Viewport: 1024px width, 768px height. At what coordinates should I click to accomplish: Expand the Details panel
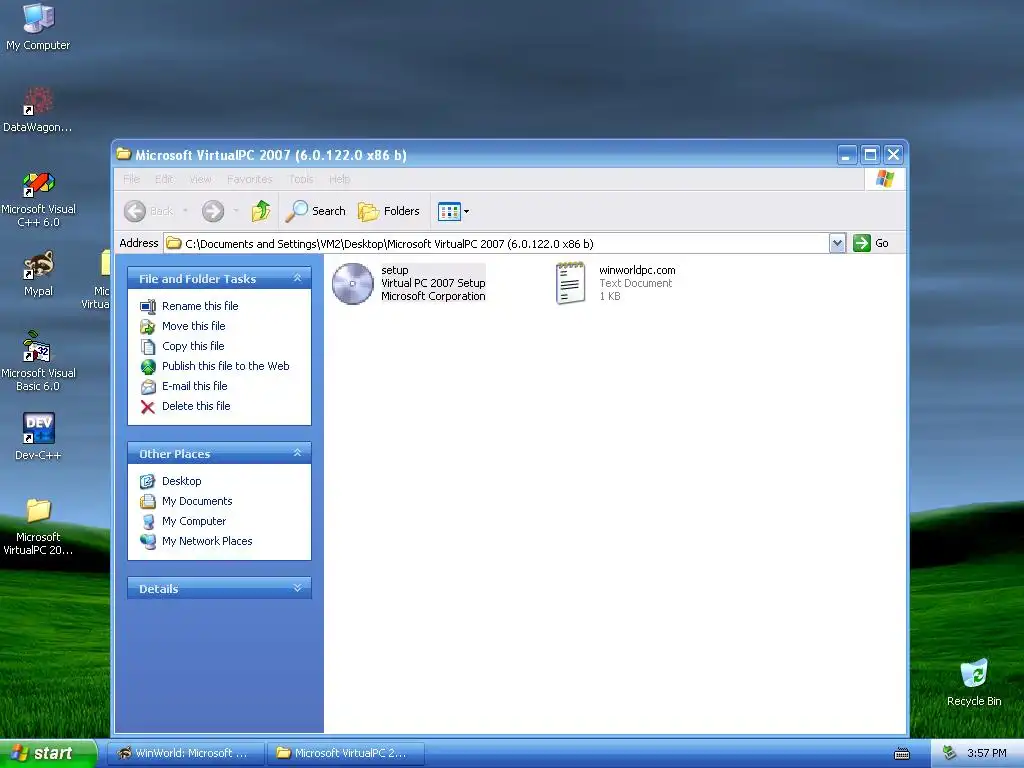tap(297, 588)
